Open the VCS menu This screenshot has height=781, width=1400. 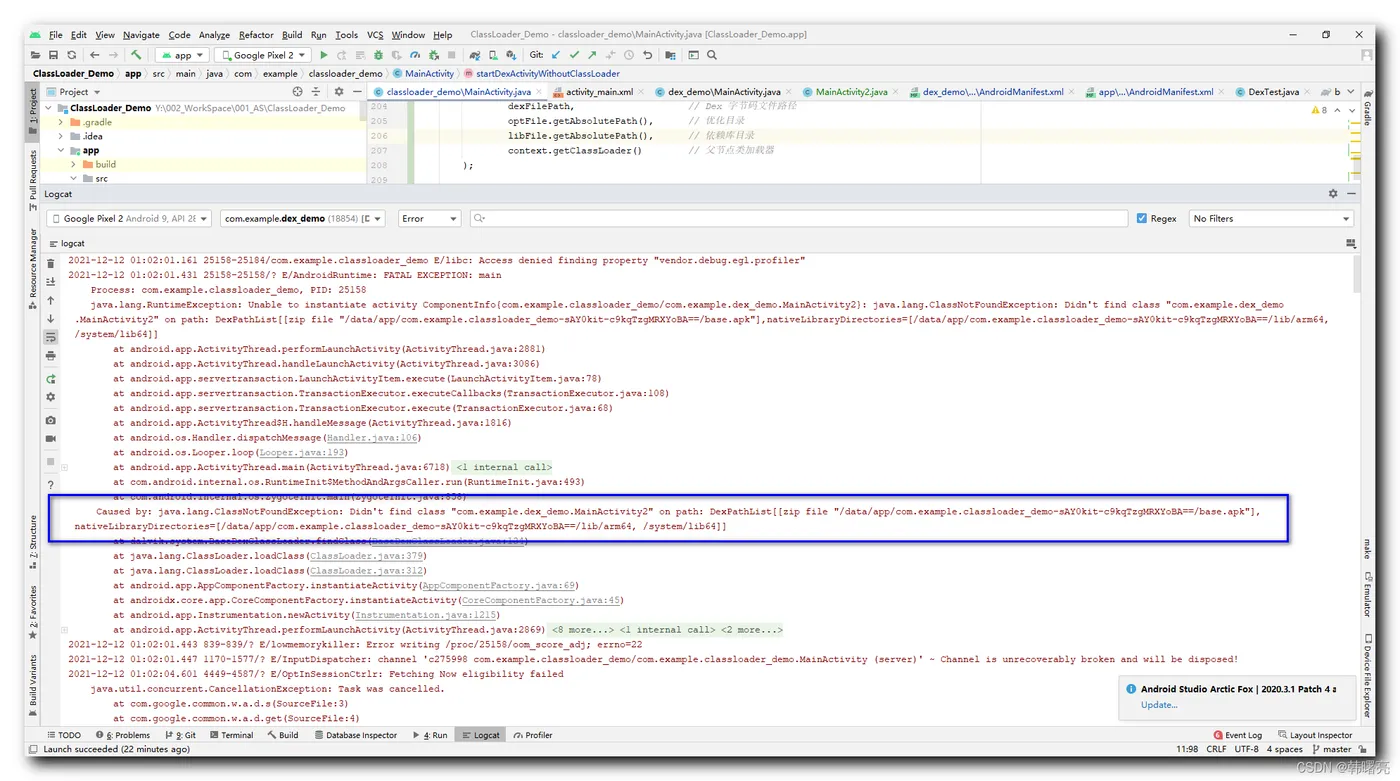click(x=374, y=35)
